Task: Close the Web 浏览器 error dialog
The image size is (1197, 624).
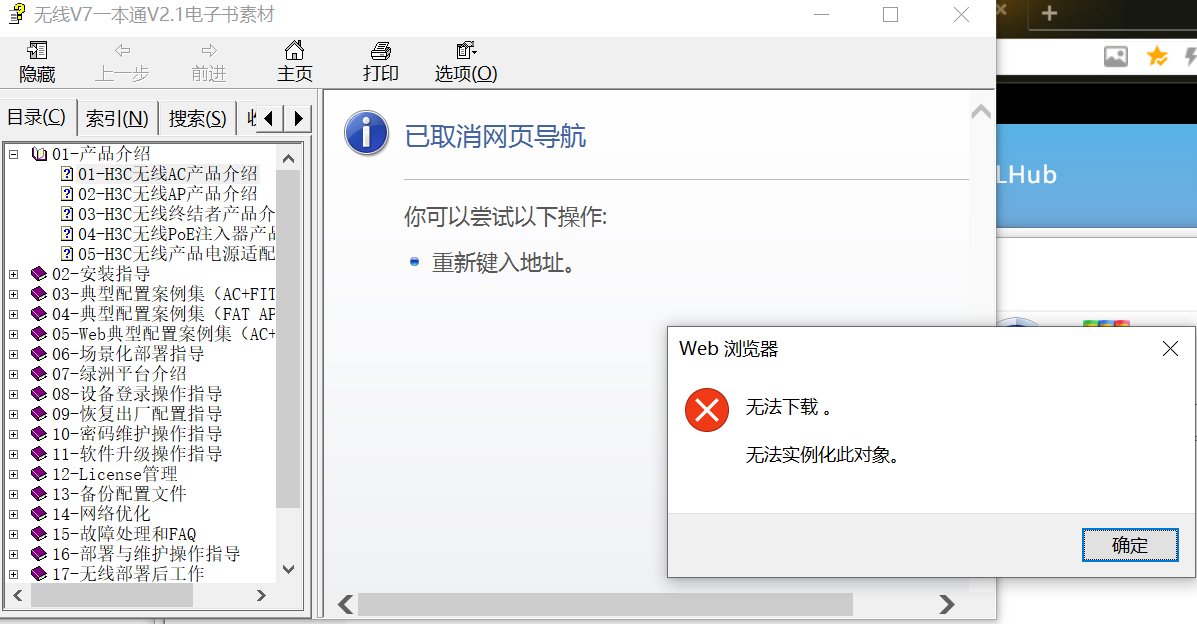Action: pyautogui.click(x=1170, y=349)
